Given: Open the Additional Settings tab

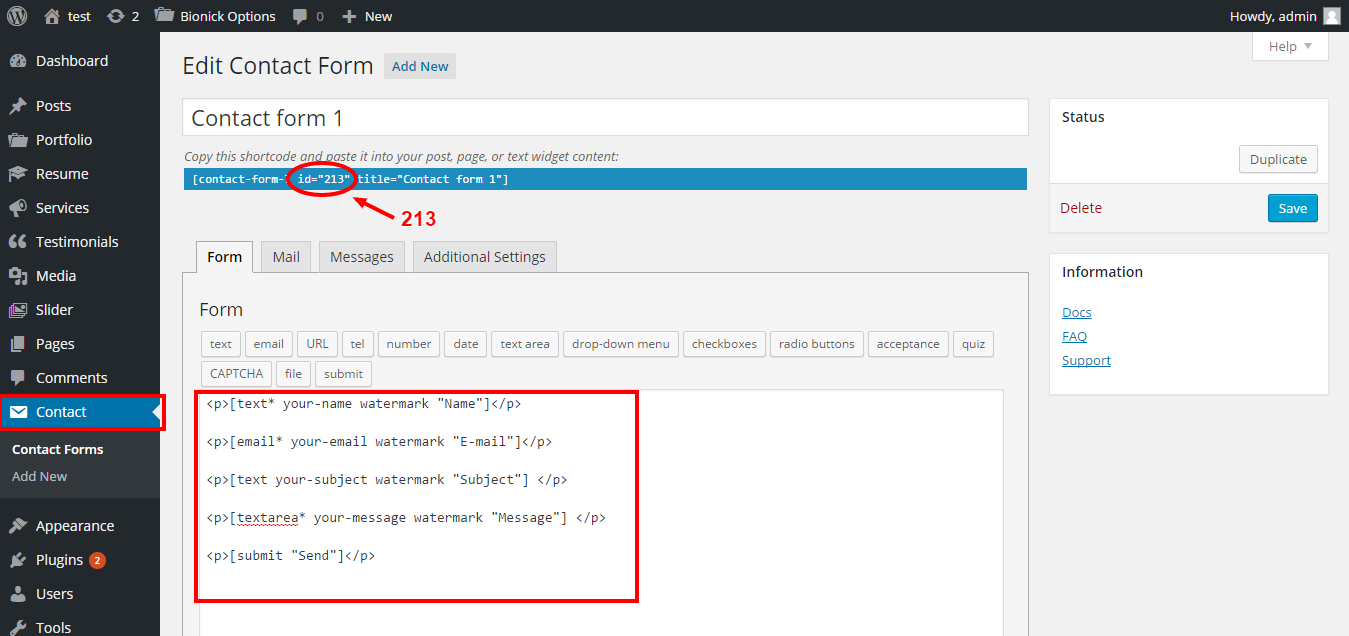Looking at the screenshot, I should click(x=485, y=257).
